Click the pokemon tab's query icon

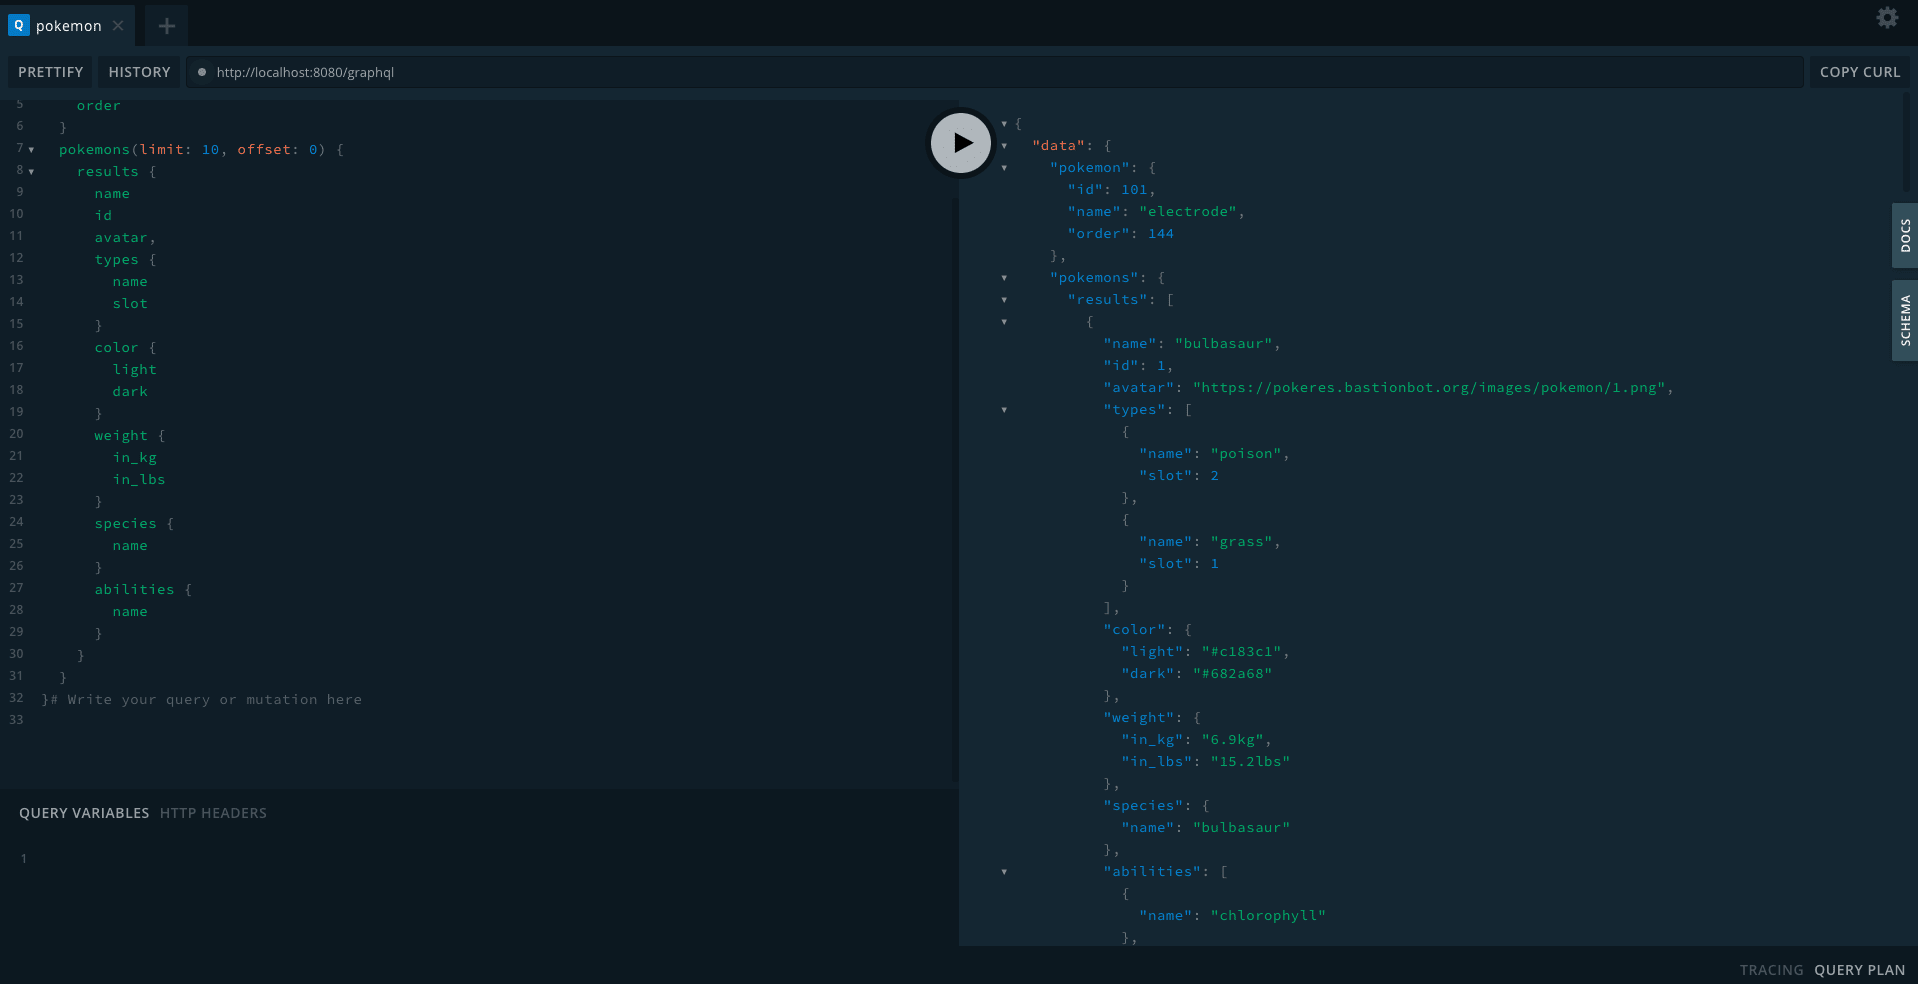tap(18, 24)
